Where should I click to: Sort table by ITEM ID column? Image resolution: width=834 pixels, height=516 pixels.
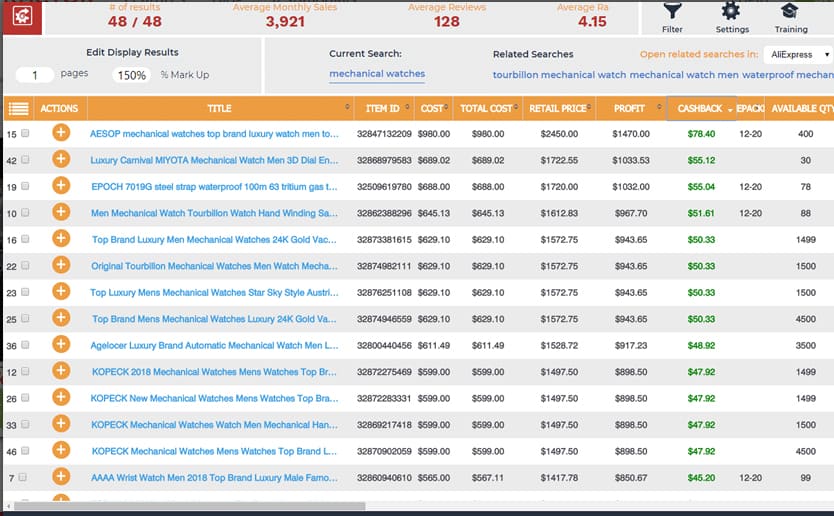(384, 109)
